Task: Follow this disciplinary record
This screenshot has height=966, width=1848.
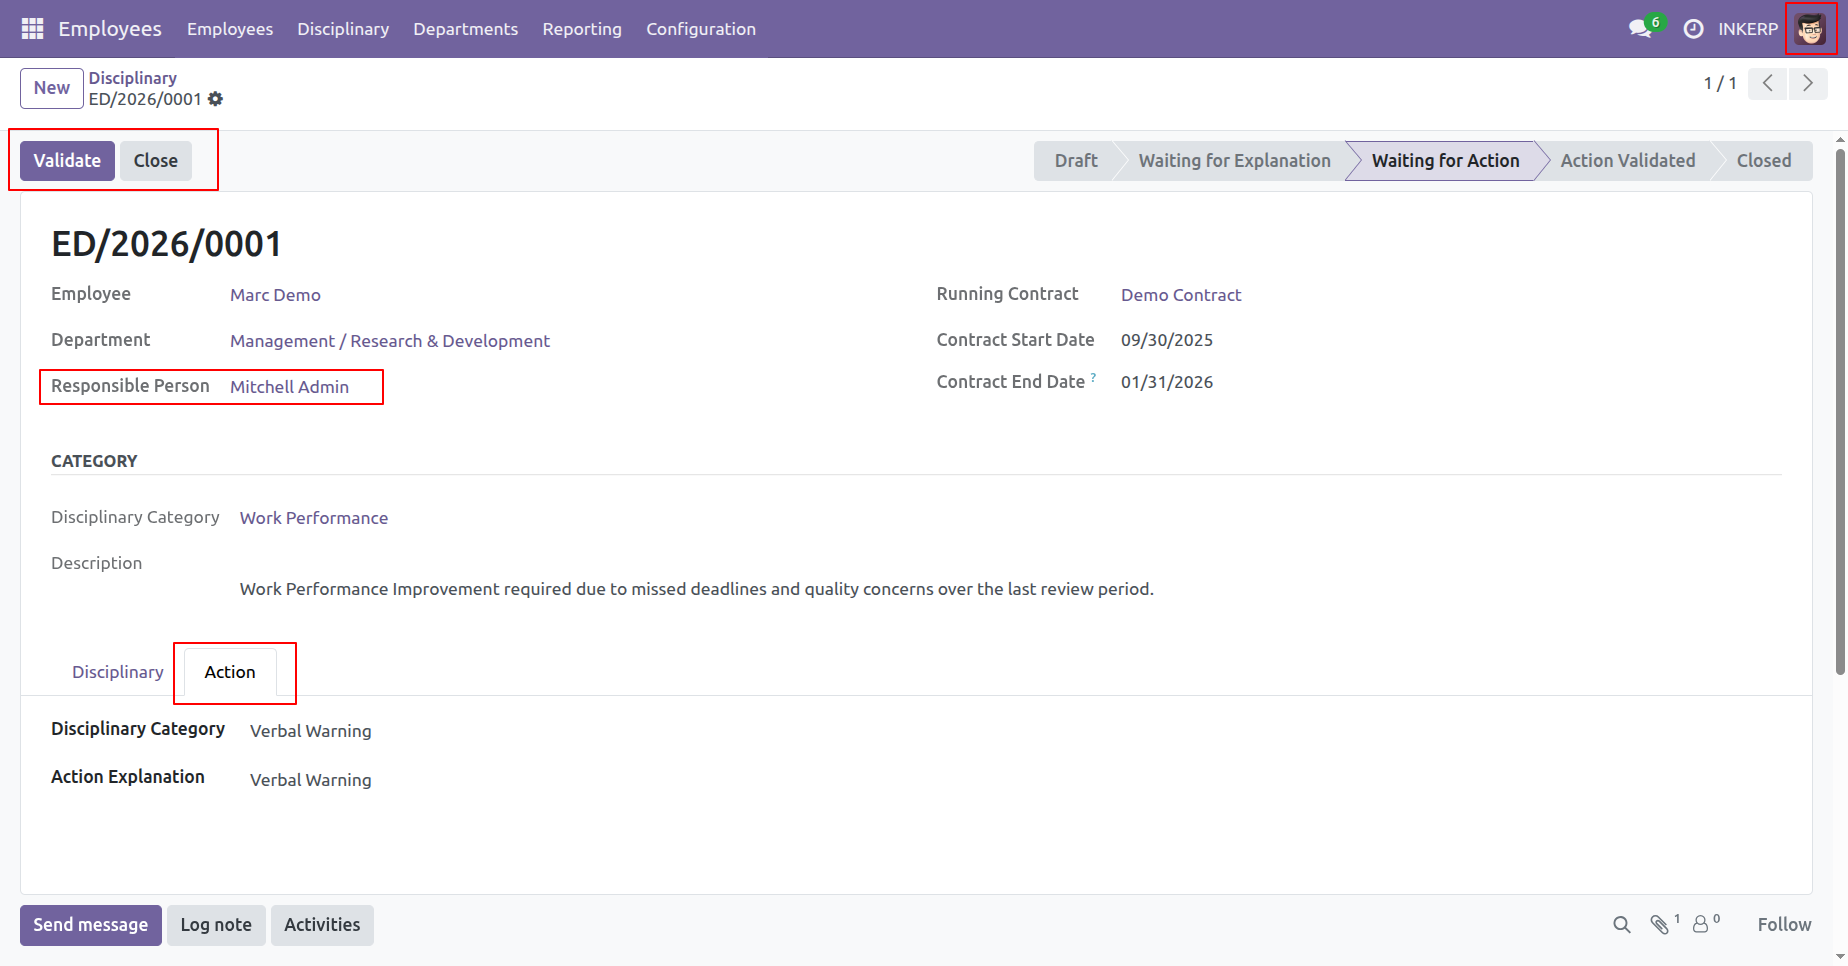Action: pos(1784,925)
